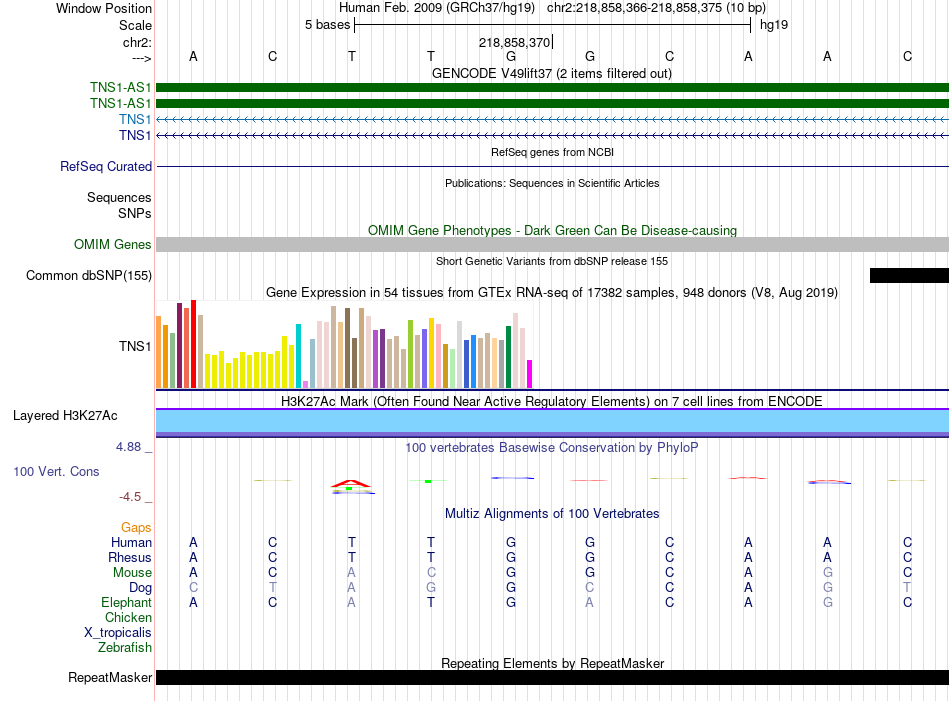Click the X_tropicalis alignment row label
The image size is (950, 701).
118,633
